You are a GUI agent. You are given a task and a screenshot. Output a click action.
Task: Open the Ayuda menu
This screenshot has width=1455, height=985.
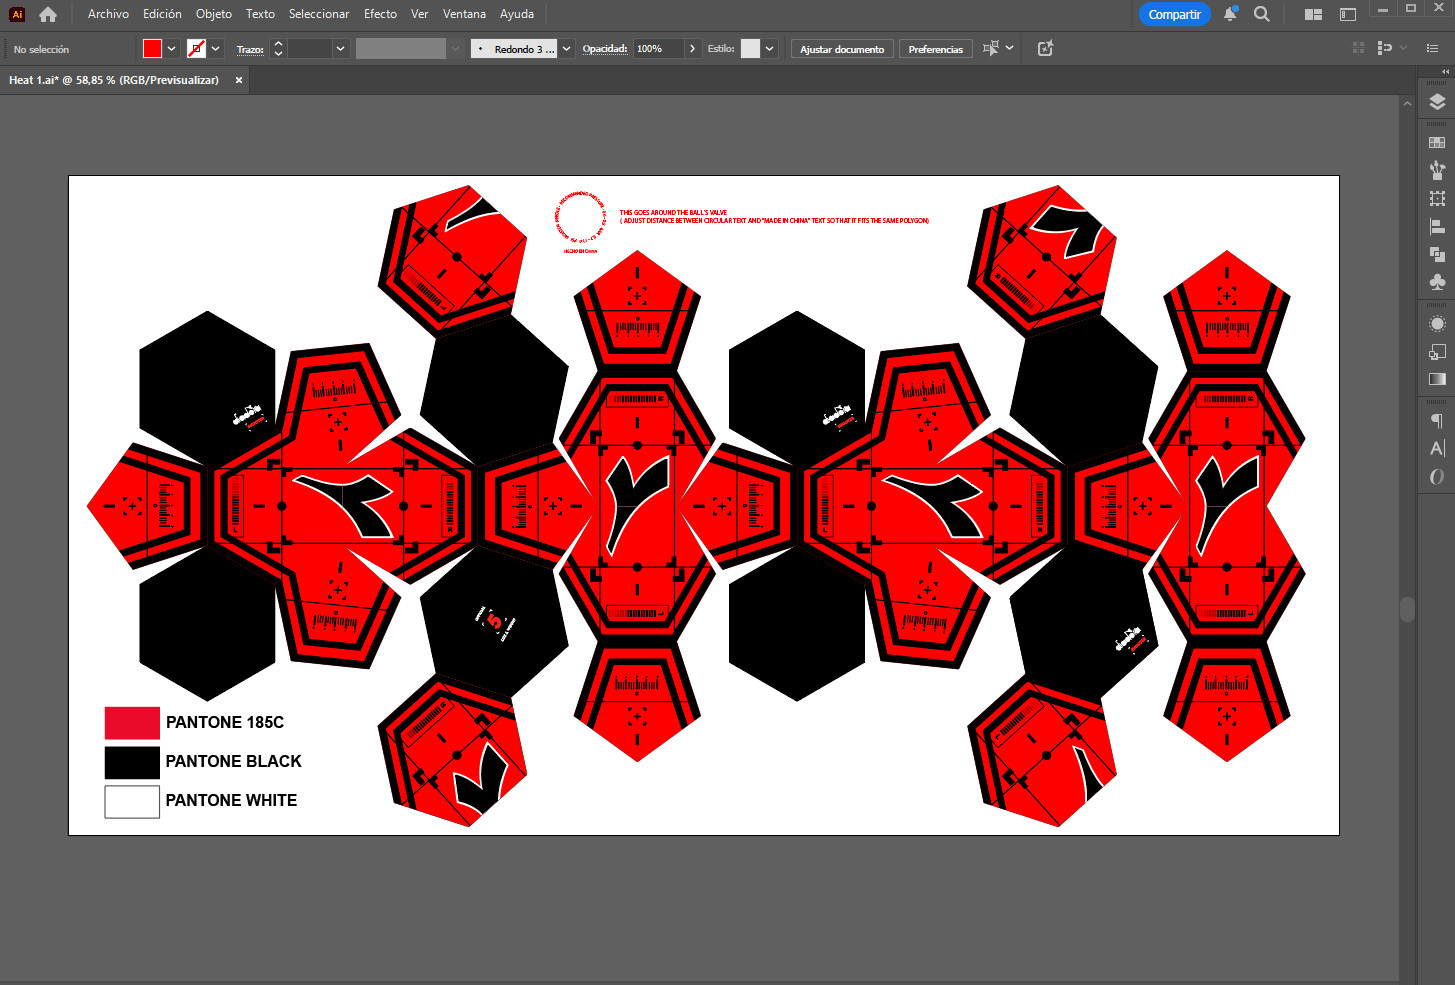[x=517, y=14]
